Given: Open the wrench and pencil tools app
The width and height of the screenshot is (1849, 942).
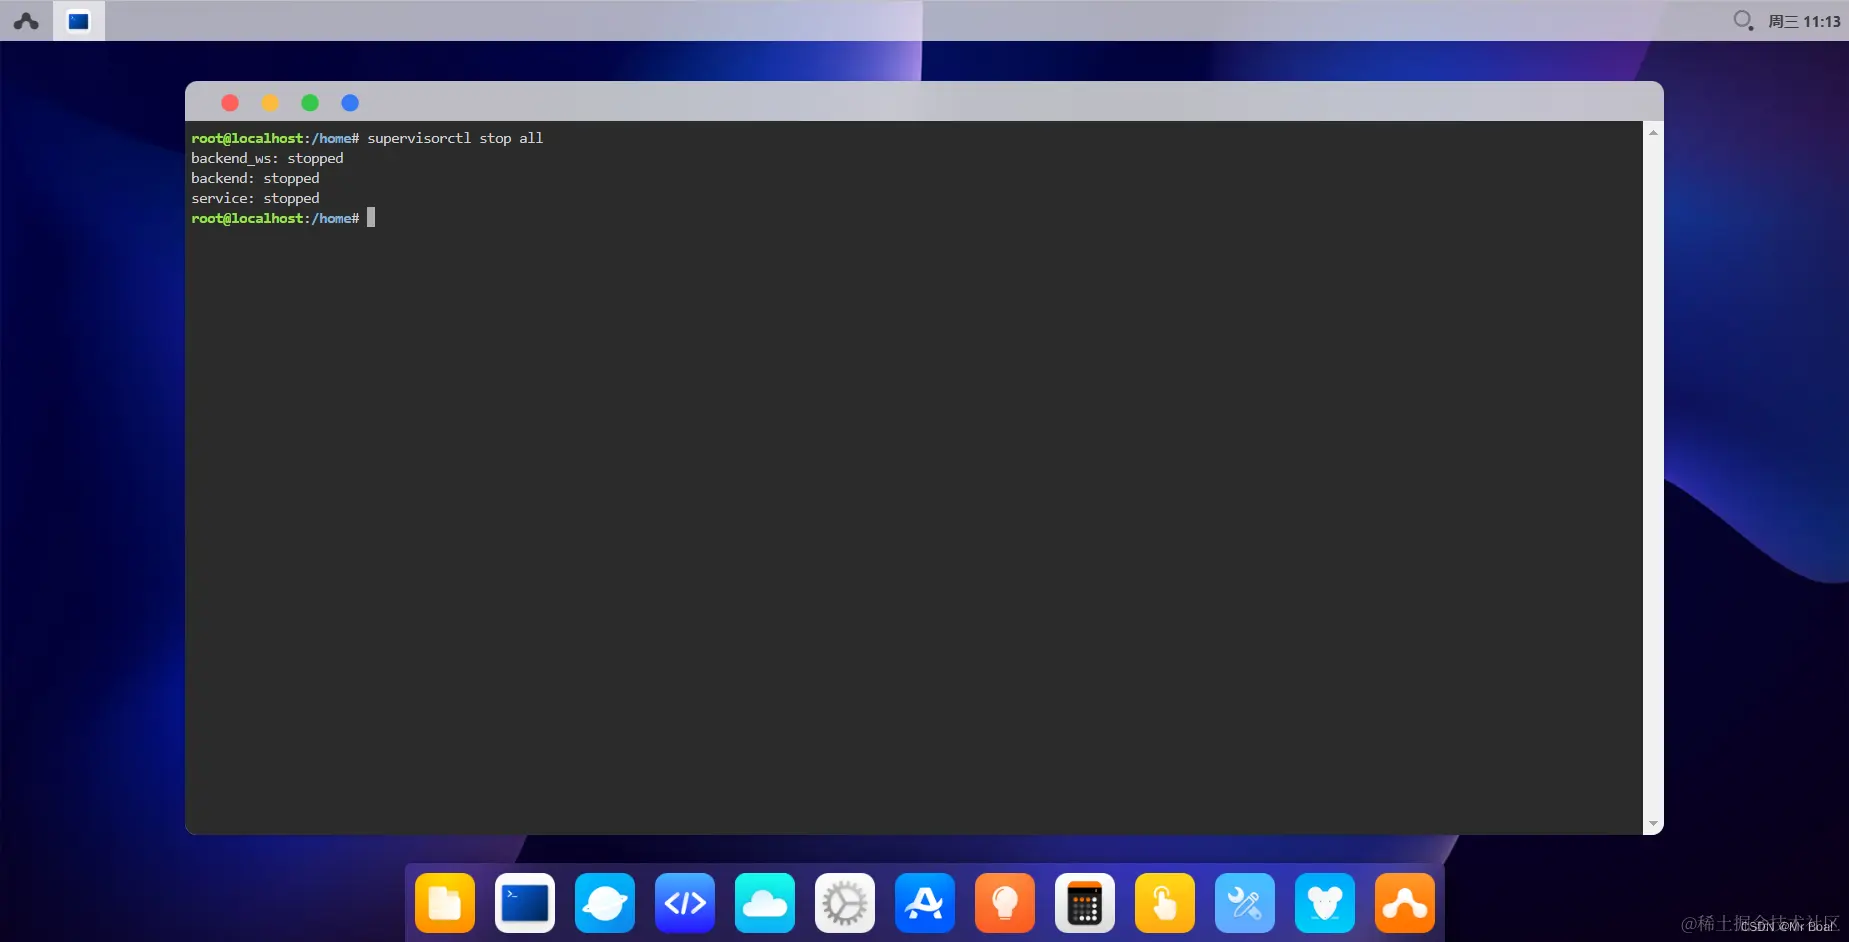Looking at the screenshot, I should (x=1245, y=903).
